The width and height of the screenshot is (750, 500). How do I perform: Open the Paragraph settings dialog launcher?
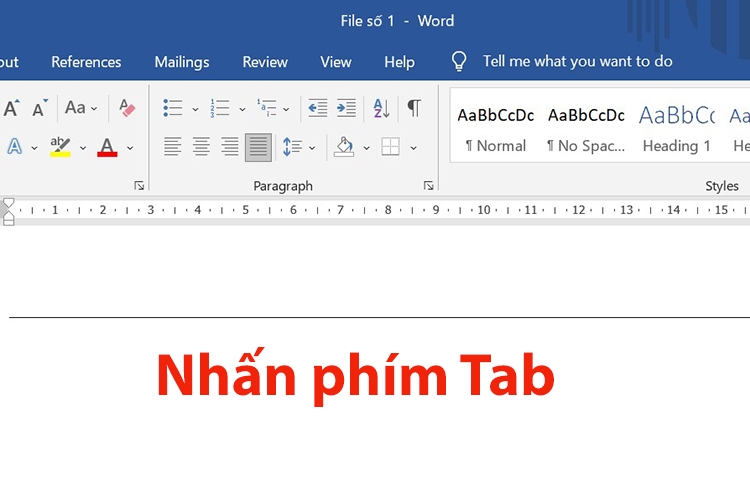429,186
